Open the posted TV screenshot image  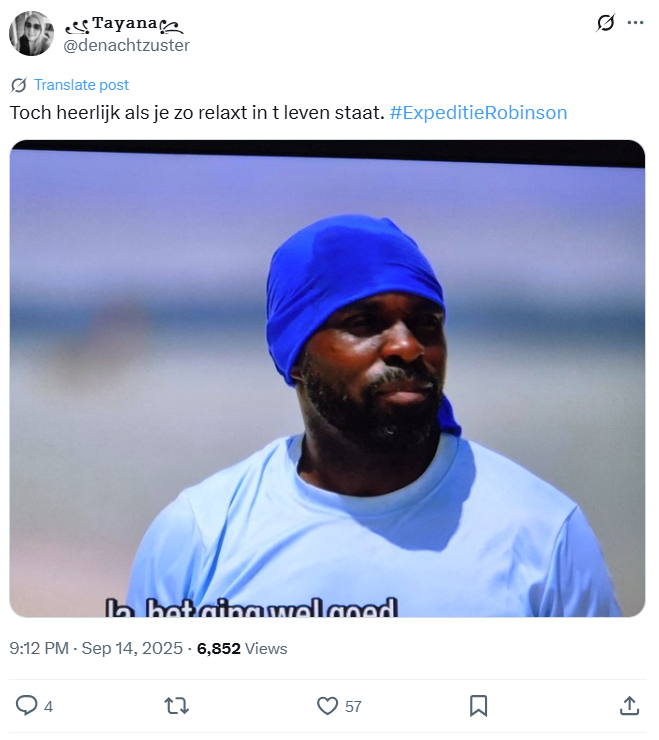[327, 378]
